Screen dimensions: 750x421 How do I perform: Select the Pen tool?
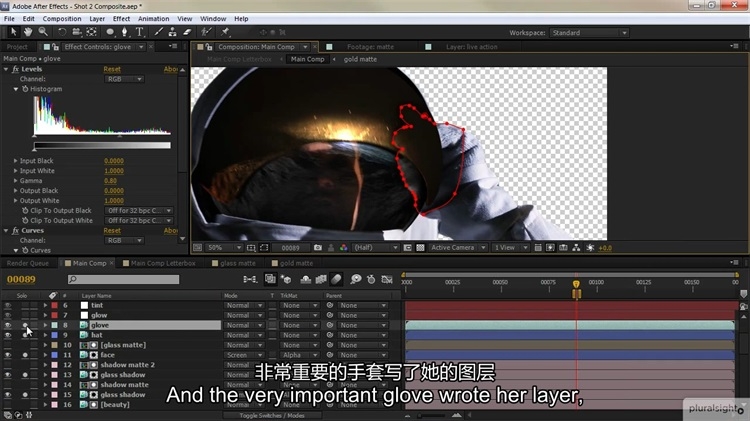coord(124,32)
